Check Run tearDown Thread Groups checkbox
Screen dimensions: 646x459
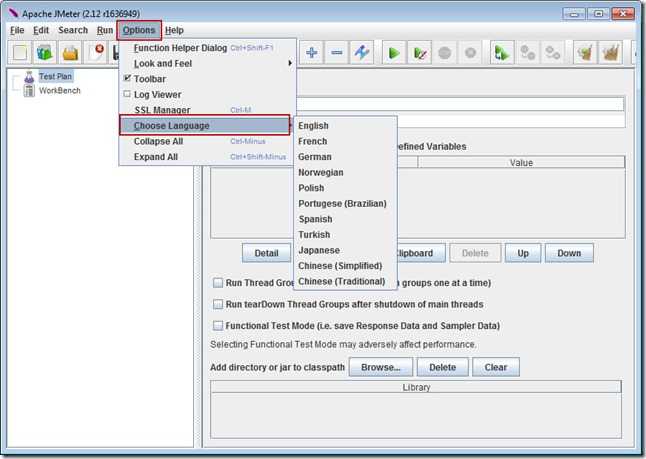point(218,304)
